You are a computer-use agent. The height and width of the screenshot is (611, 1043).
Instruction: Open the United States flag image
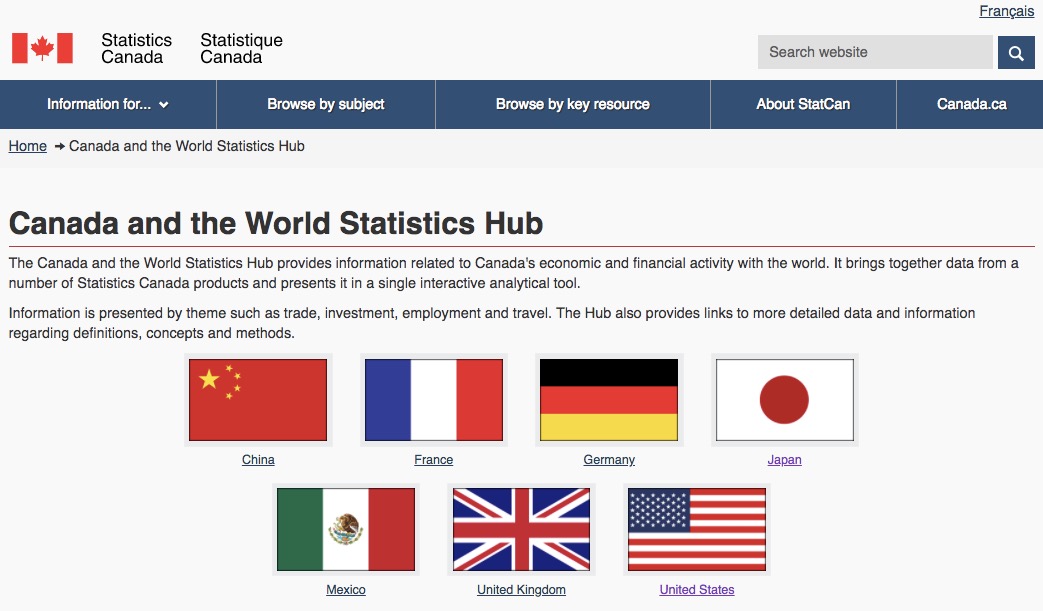696,529
